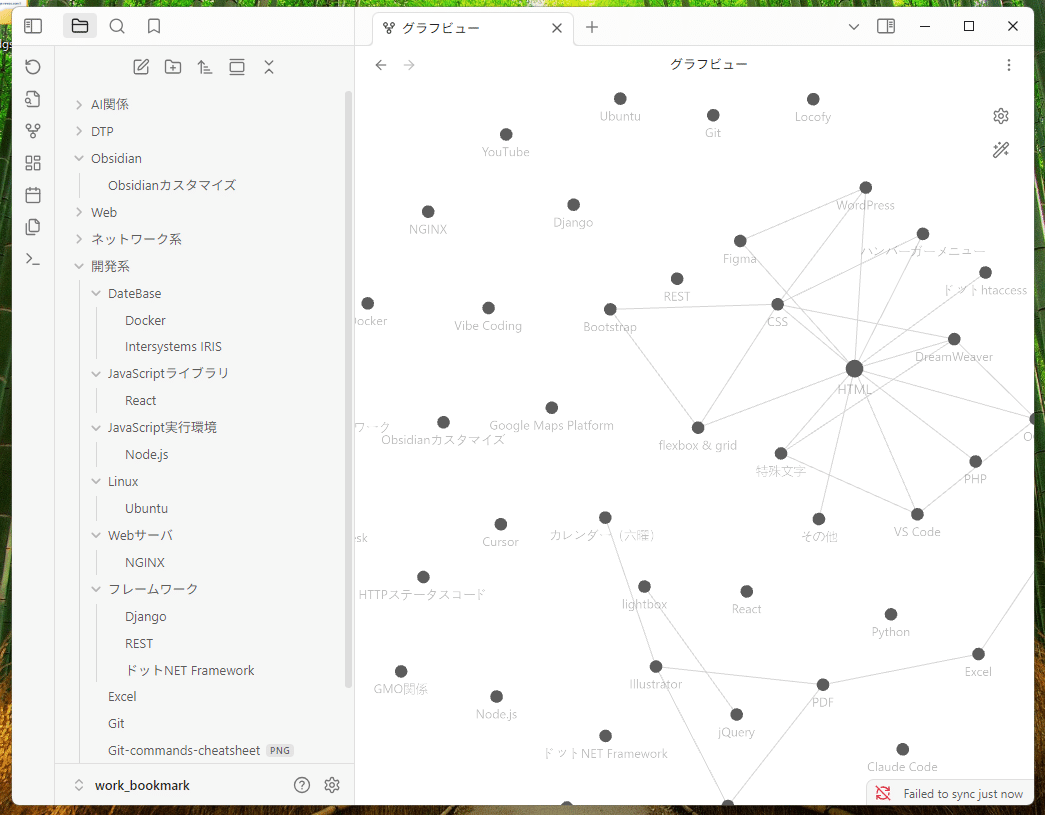Image resolution: width=1045 pixels, height=815 pixels.
Task: Open the Ubuntu note in tree
Action: coord(147,508)
